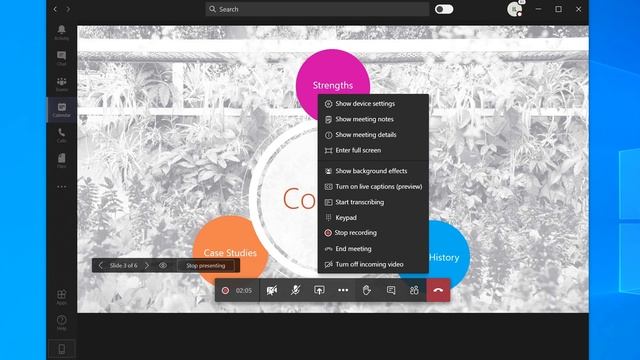Select Turn off incoming video
Image resolution: width=640 pixels, height=360 pixels.
click(x=373, y=264)
